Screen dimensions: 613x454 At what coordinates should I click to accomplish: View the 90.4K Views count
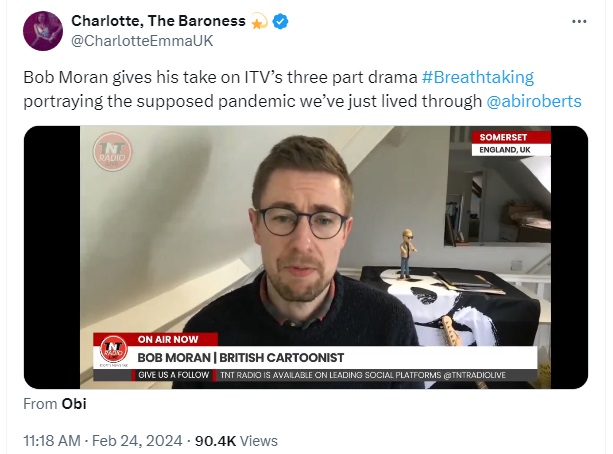click(x=236, y=441)
